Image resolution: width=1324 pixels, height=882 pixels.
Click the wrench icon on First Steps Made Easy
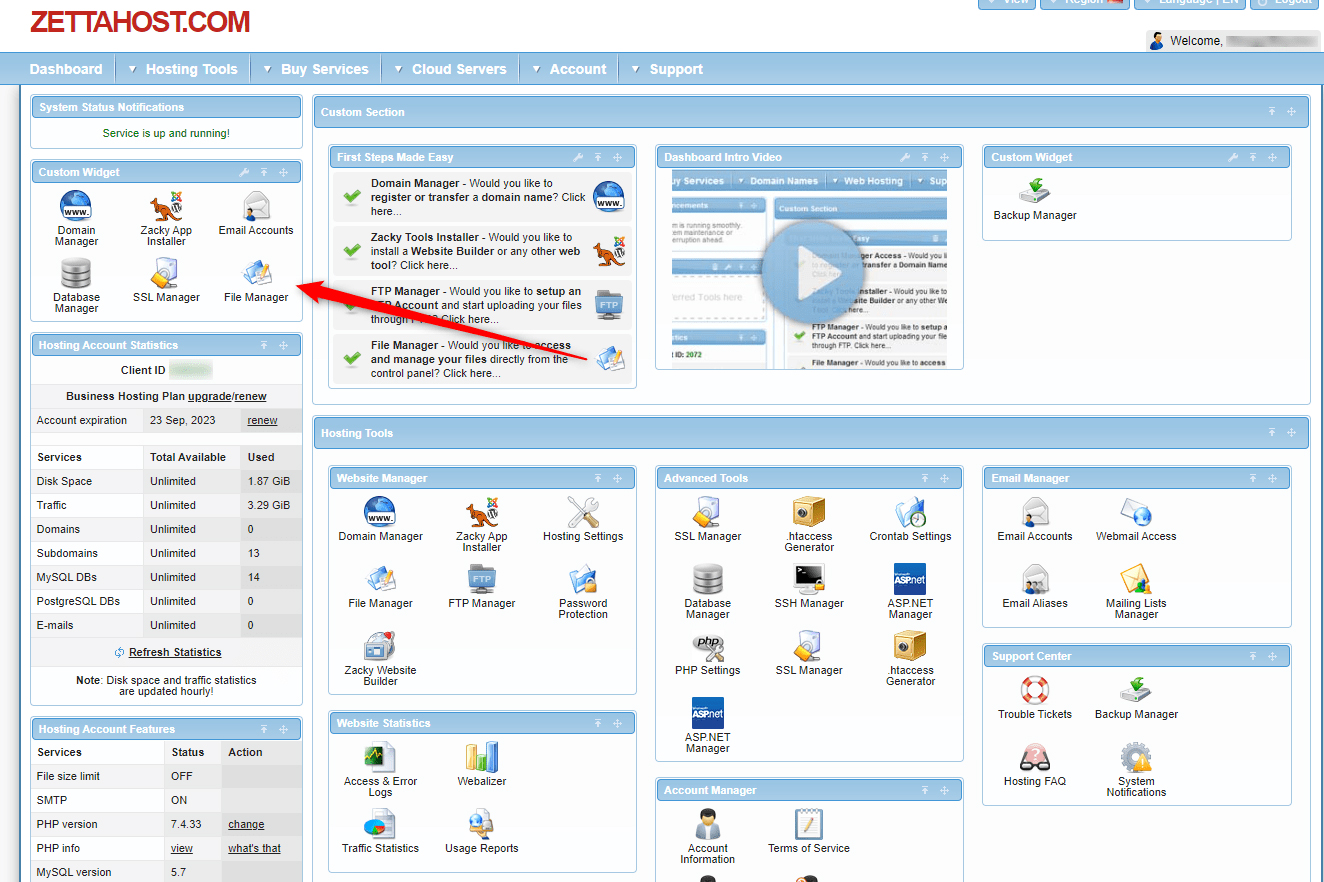578,158
